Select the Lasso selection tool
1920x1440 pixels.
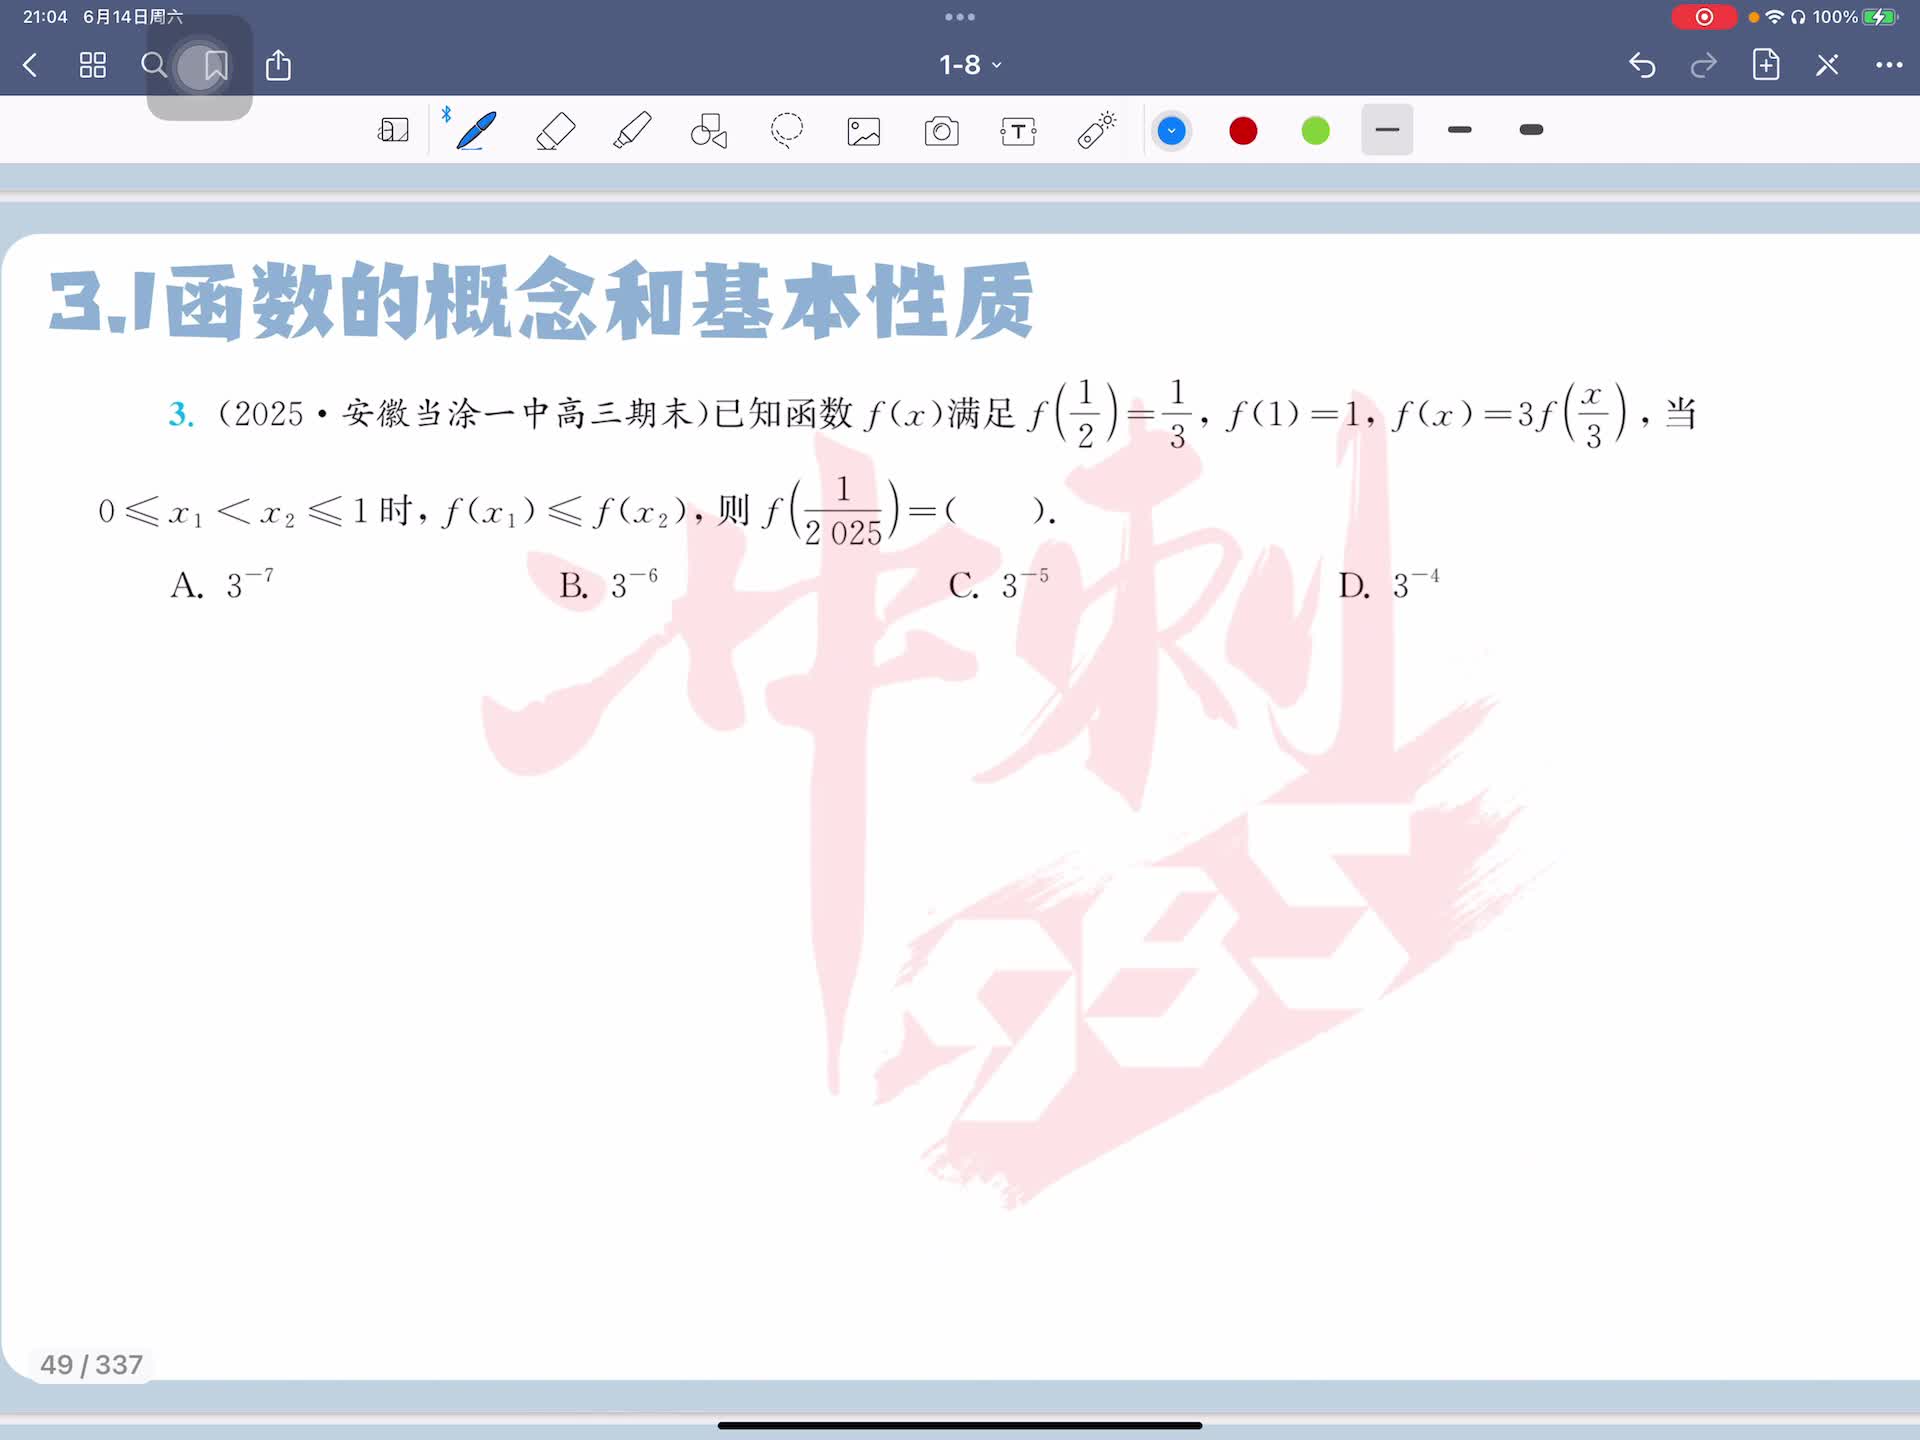(x=787, y=131)
